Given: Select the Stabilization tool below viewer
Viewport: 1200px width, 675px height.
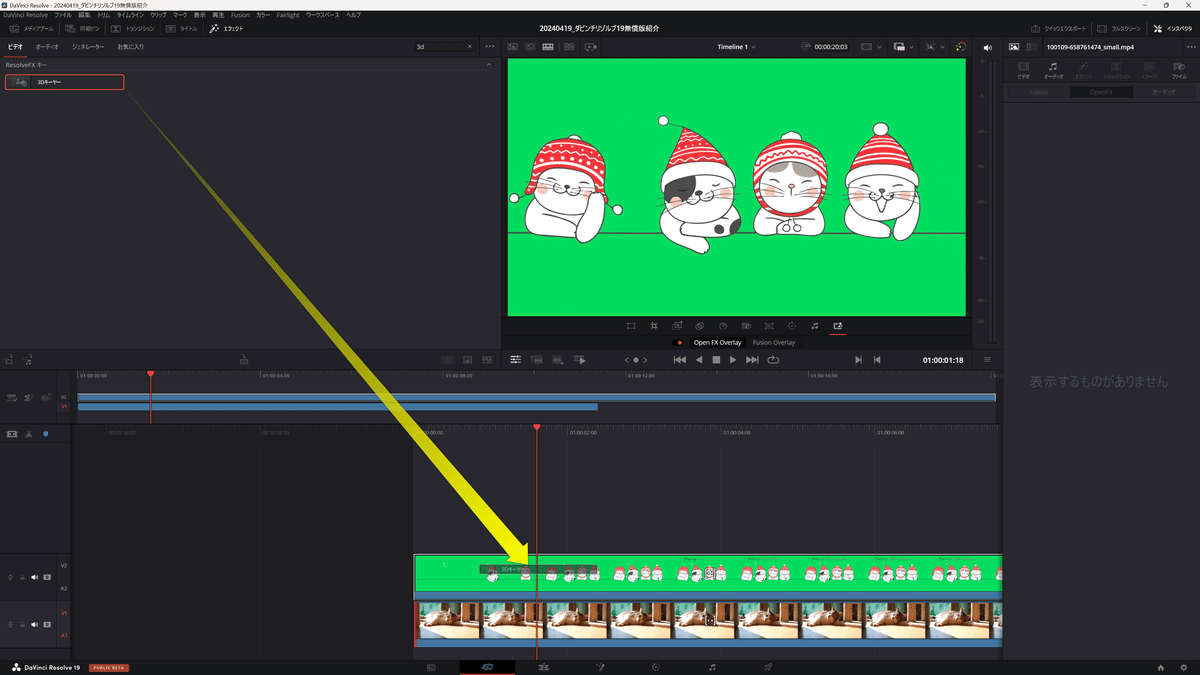Looking at the screenshot, I should [x=746, y=326].
